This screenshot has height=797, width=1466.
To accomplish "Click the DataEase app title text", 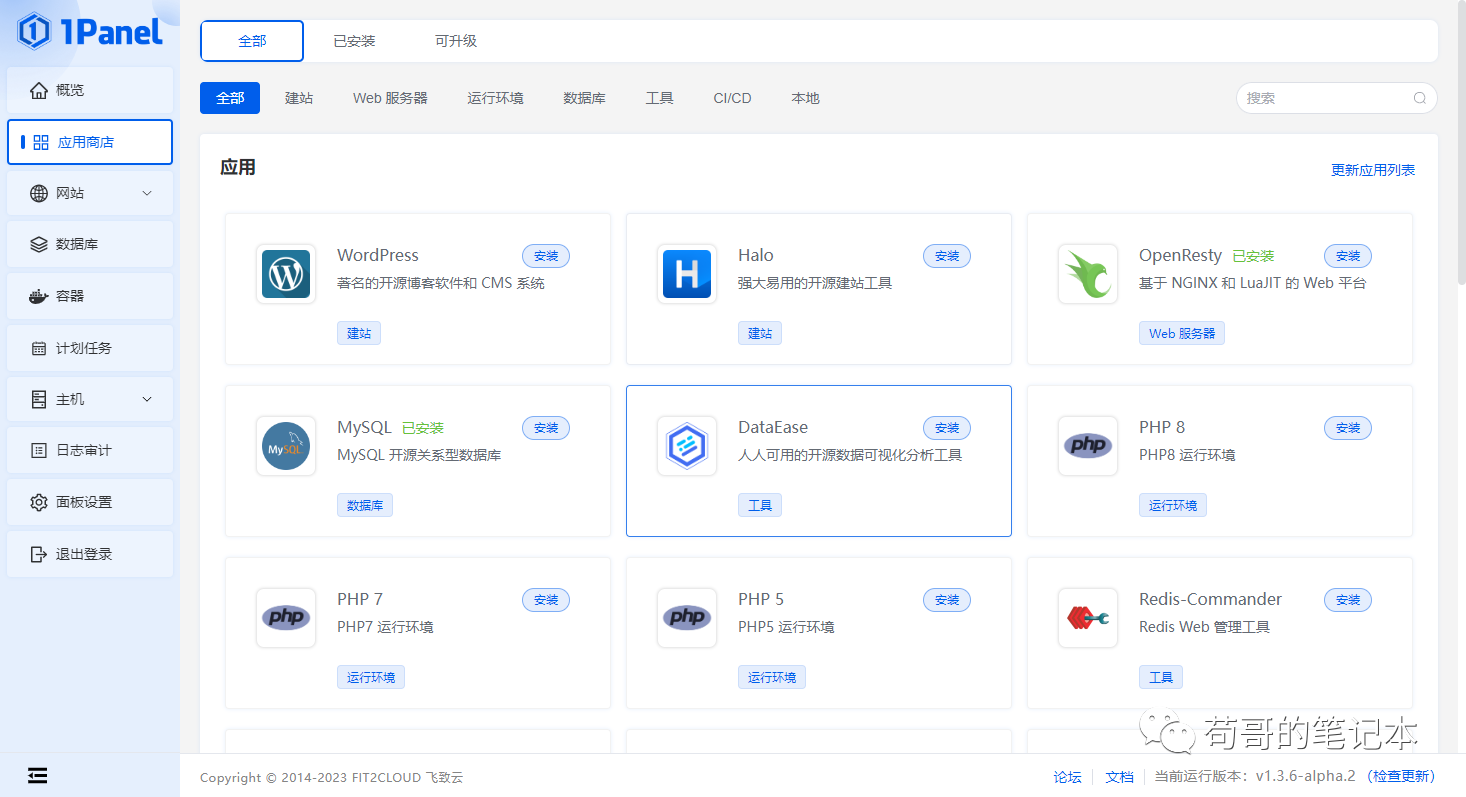I will coord(773,427).
